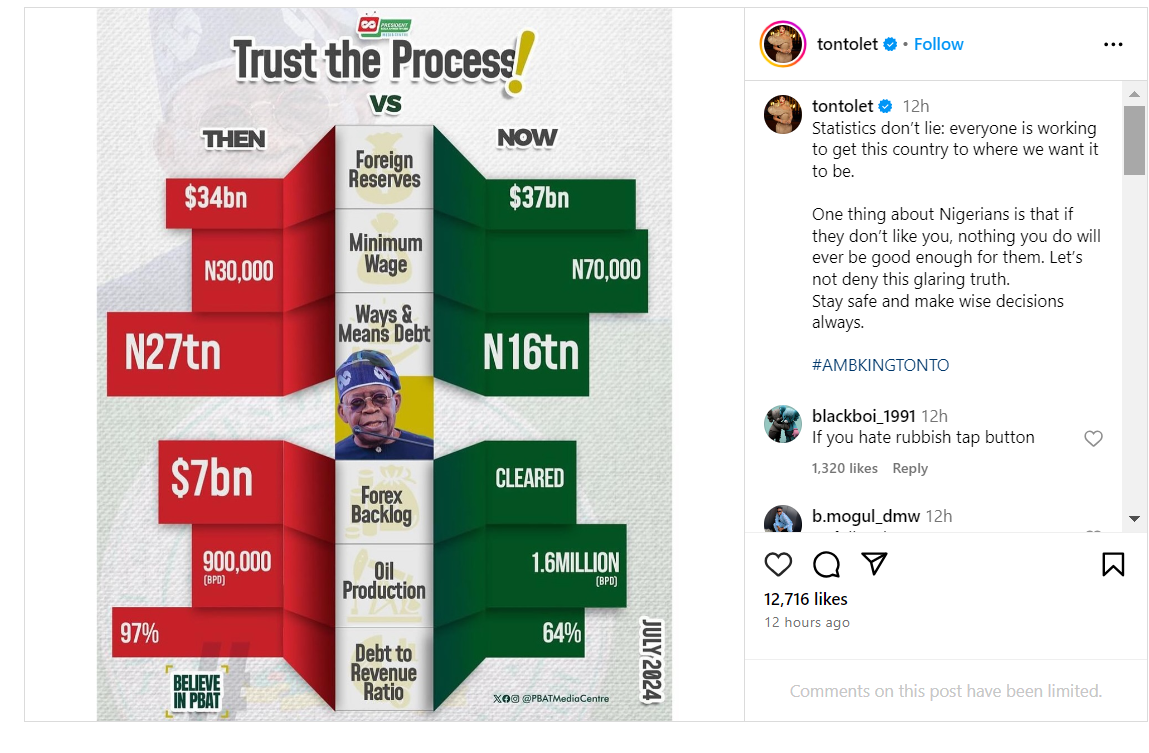1149x753 pixels.
Task: Save post with bookmark icon
Action: pyautogui.click(x=1113, y=564)
